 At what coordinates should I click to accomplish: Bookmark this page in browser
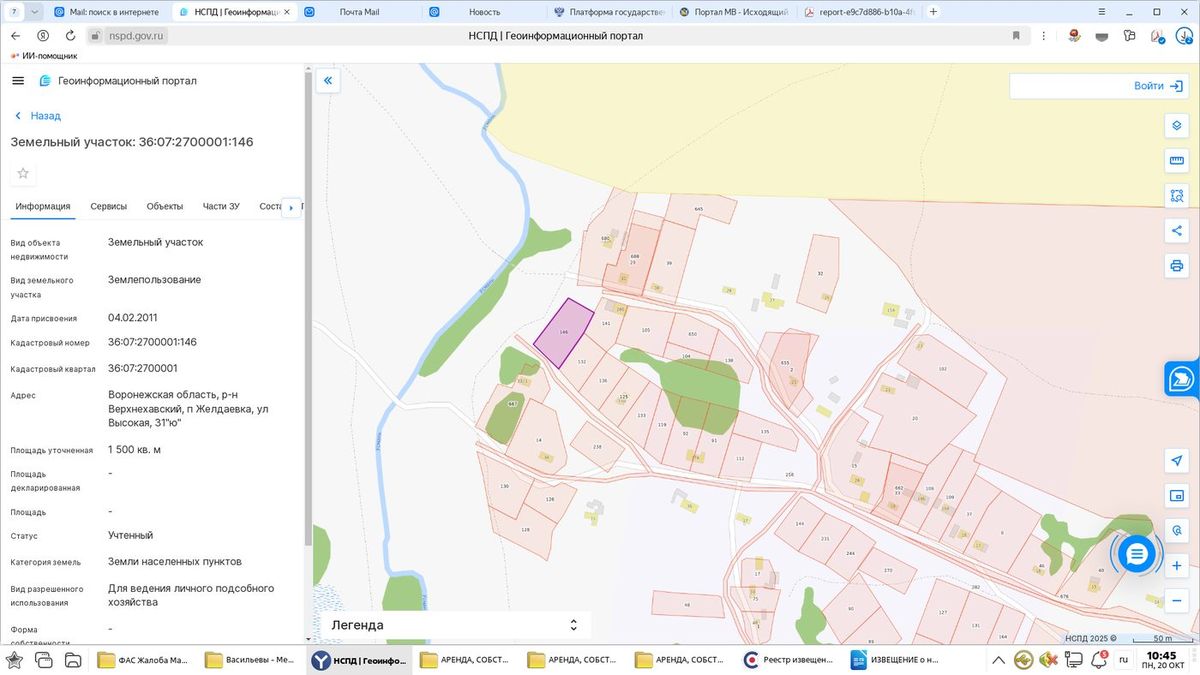(x=1016, y=35)
